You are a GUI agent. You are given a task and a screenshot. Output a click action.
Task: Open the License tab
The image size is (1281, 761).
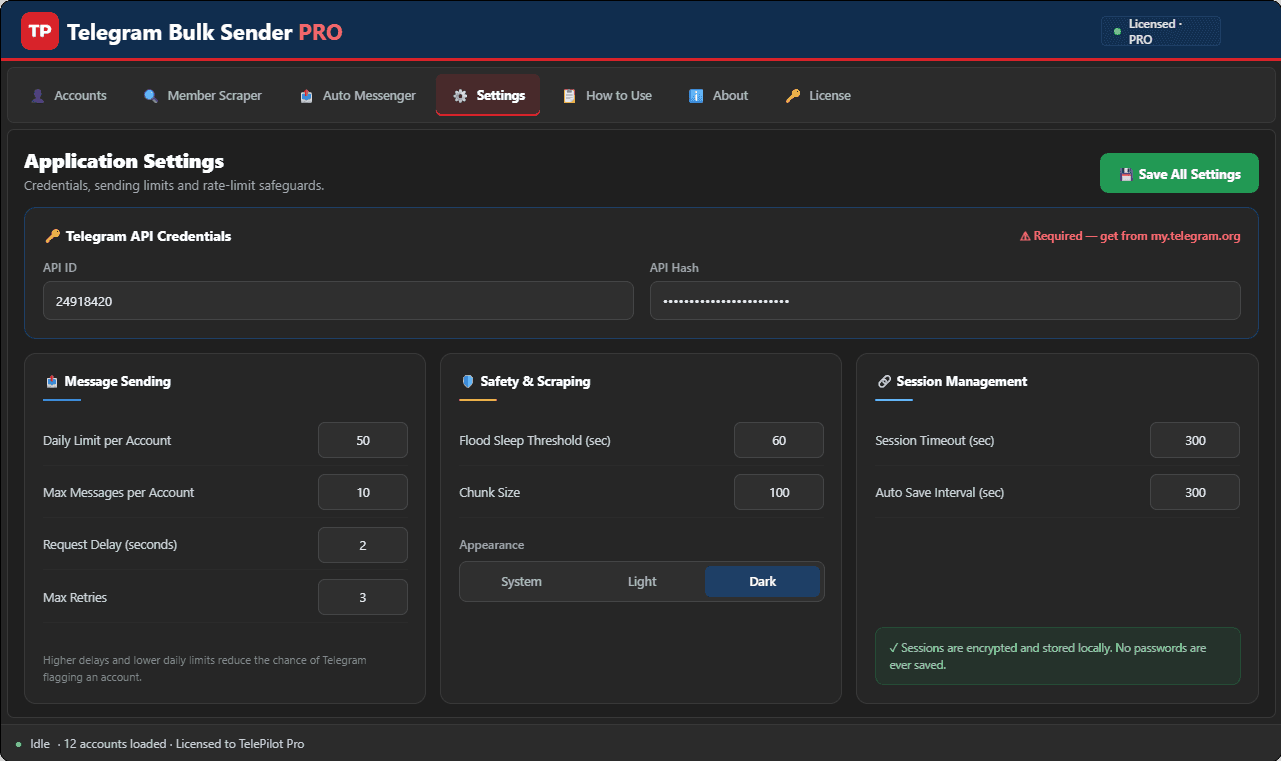coord(818,96)
